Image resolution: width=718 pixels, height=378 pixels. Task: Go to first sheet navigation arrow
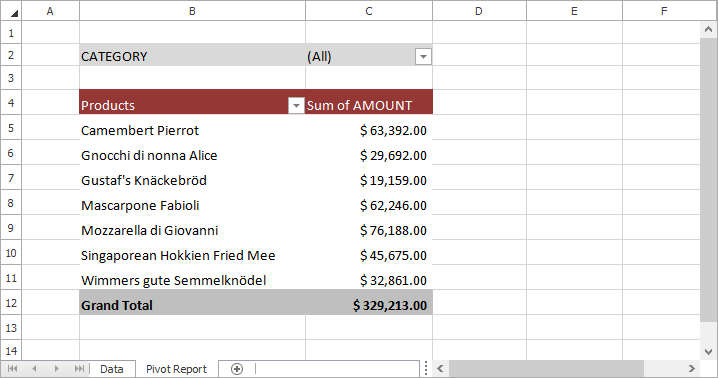(x=12, y=368)
